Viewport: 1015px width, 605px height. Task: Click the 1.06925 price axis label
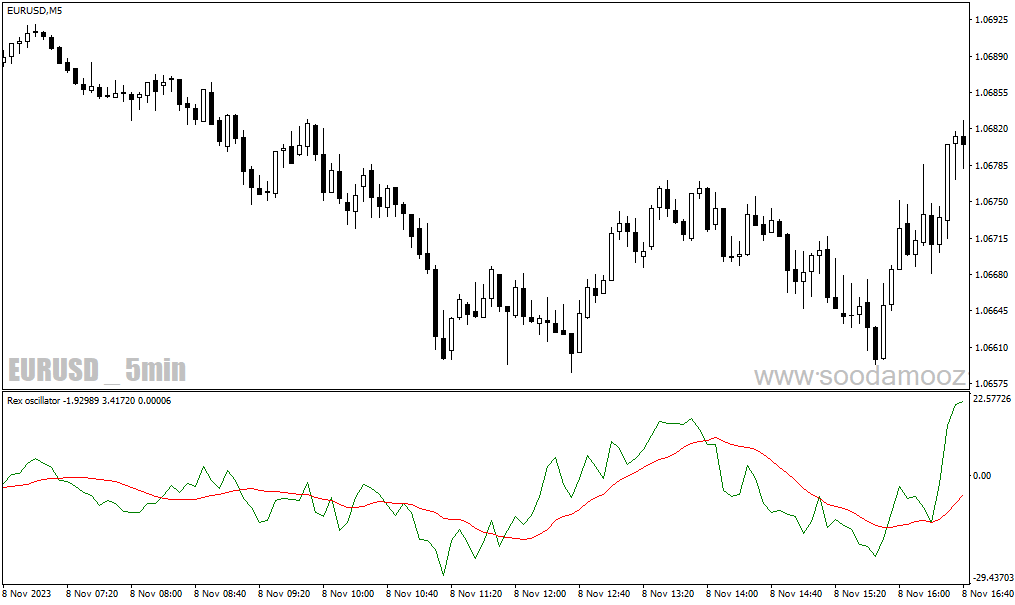pyautogui.click(x=991, y=19)
